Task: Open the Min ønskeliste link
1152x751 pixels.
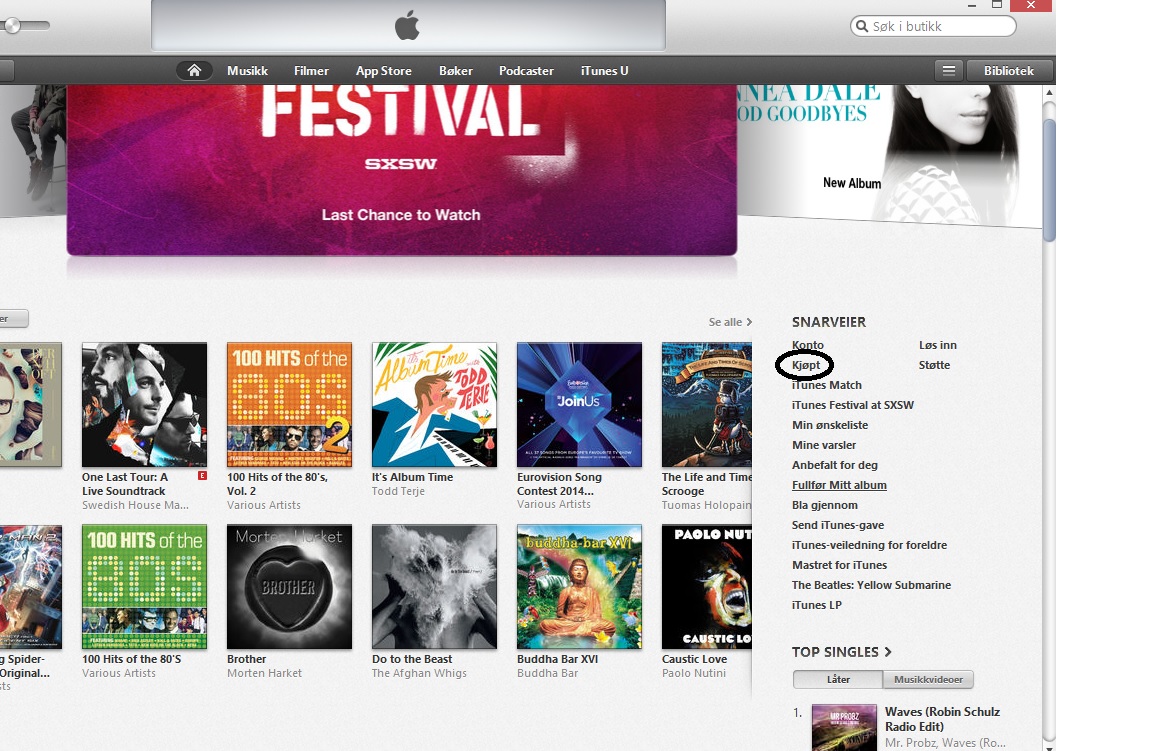Action: tap(829, 425)
